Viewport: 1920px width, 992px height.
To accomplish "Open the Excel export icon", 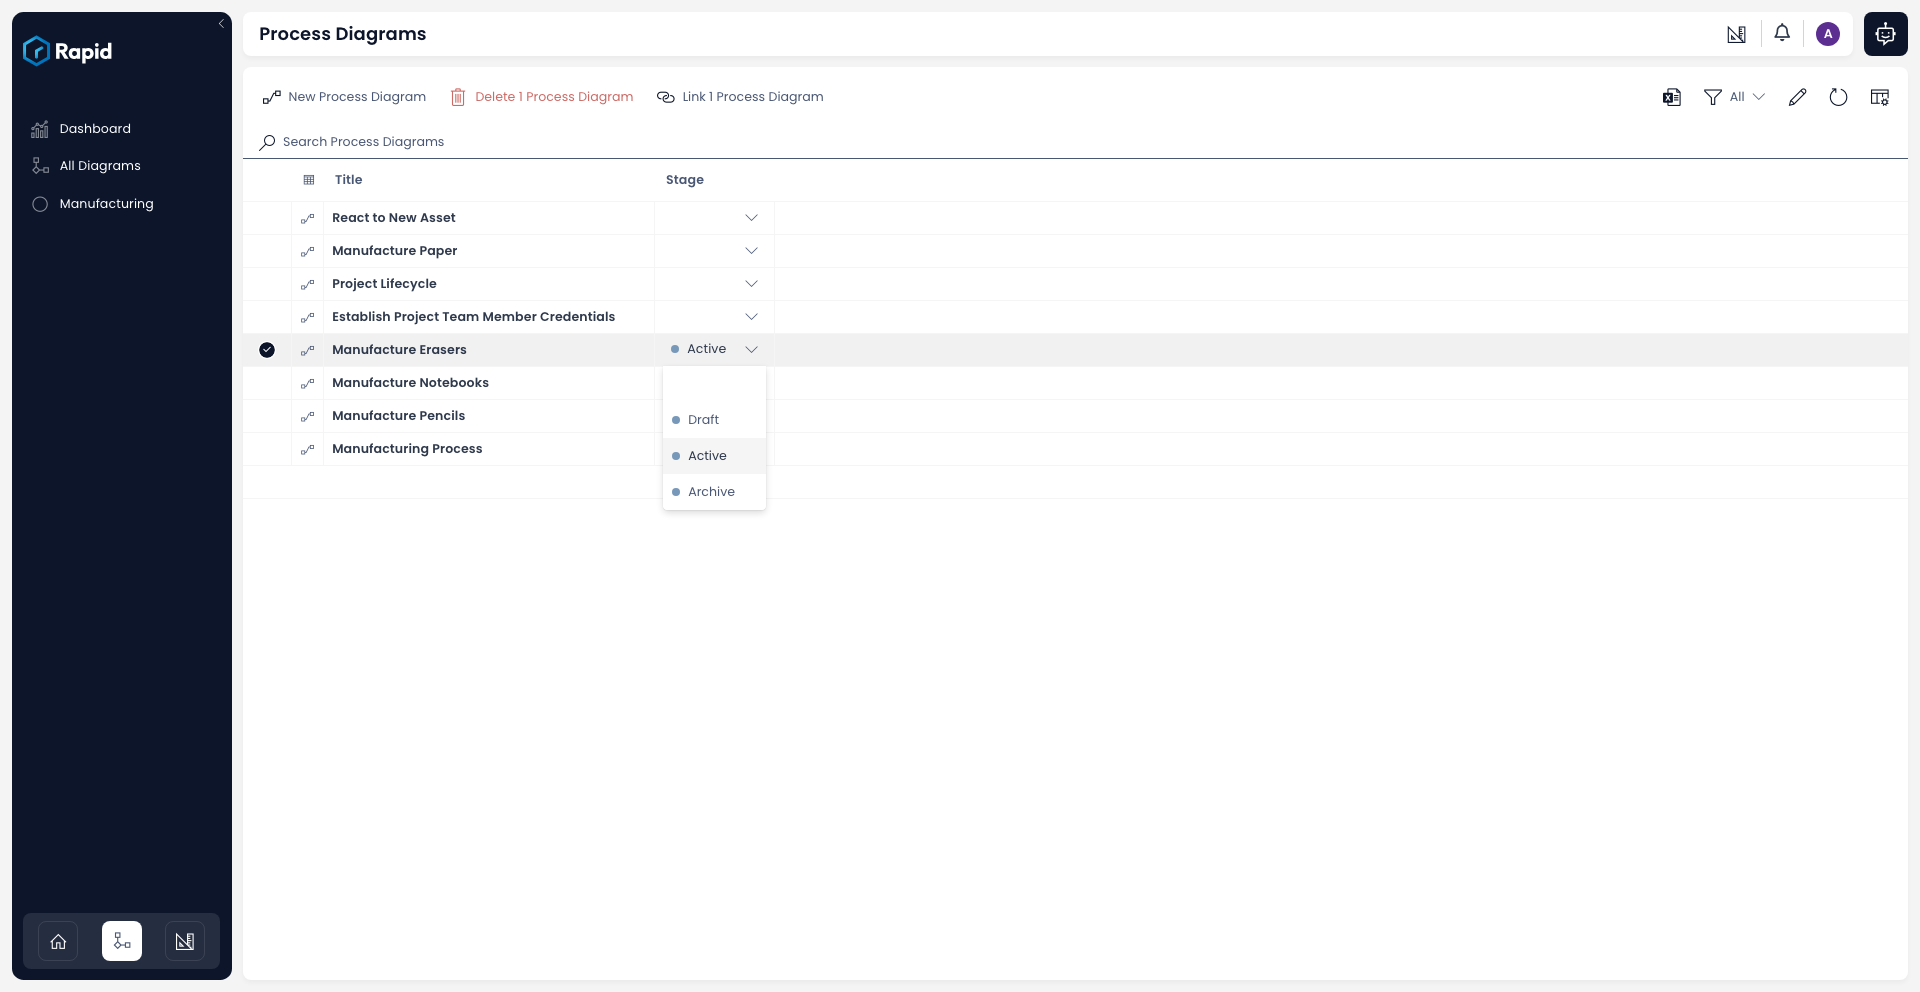I will [1671, 96].
